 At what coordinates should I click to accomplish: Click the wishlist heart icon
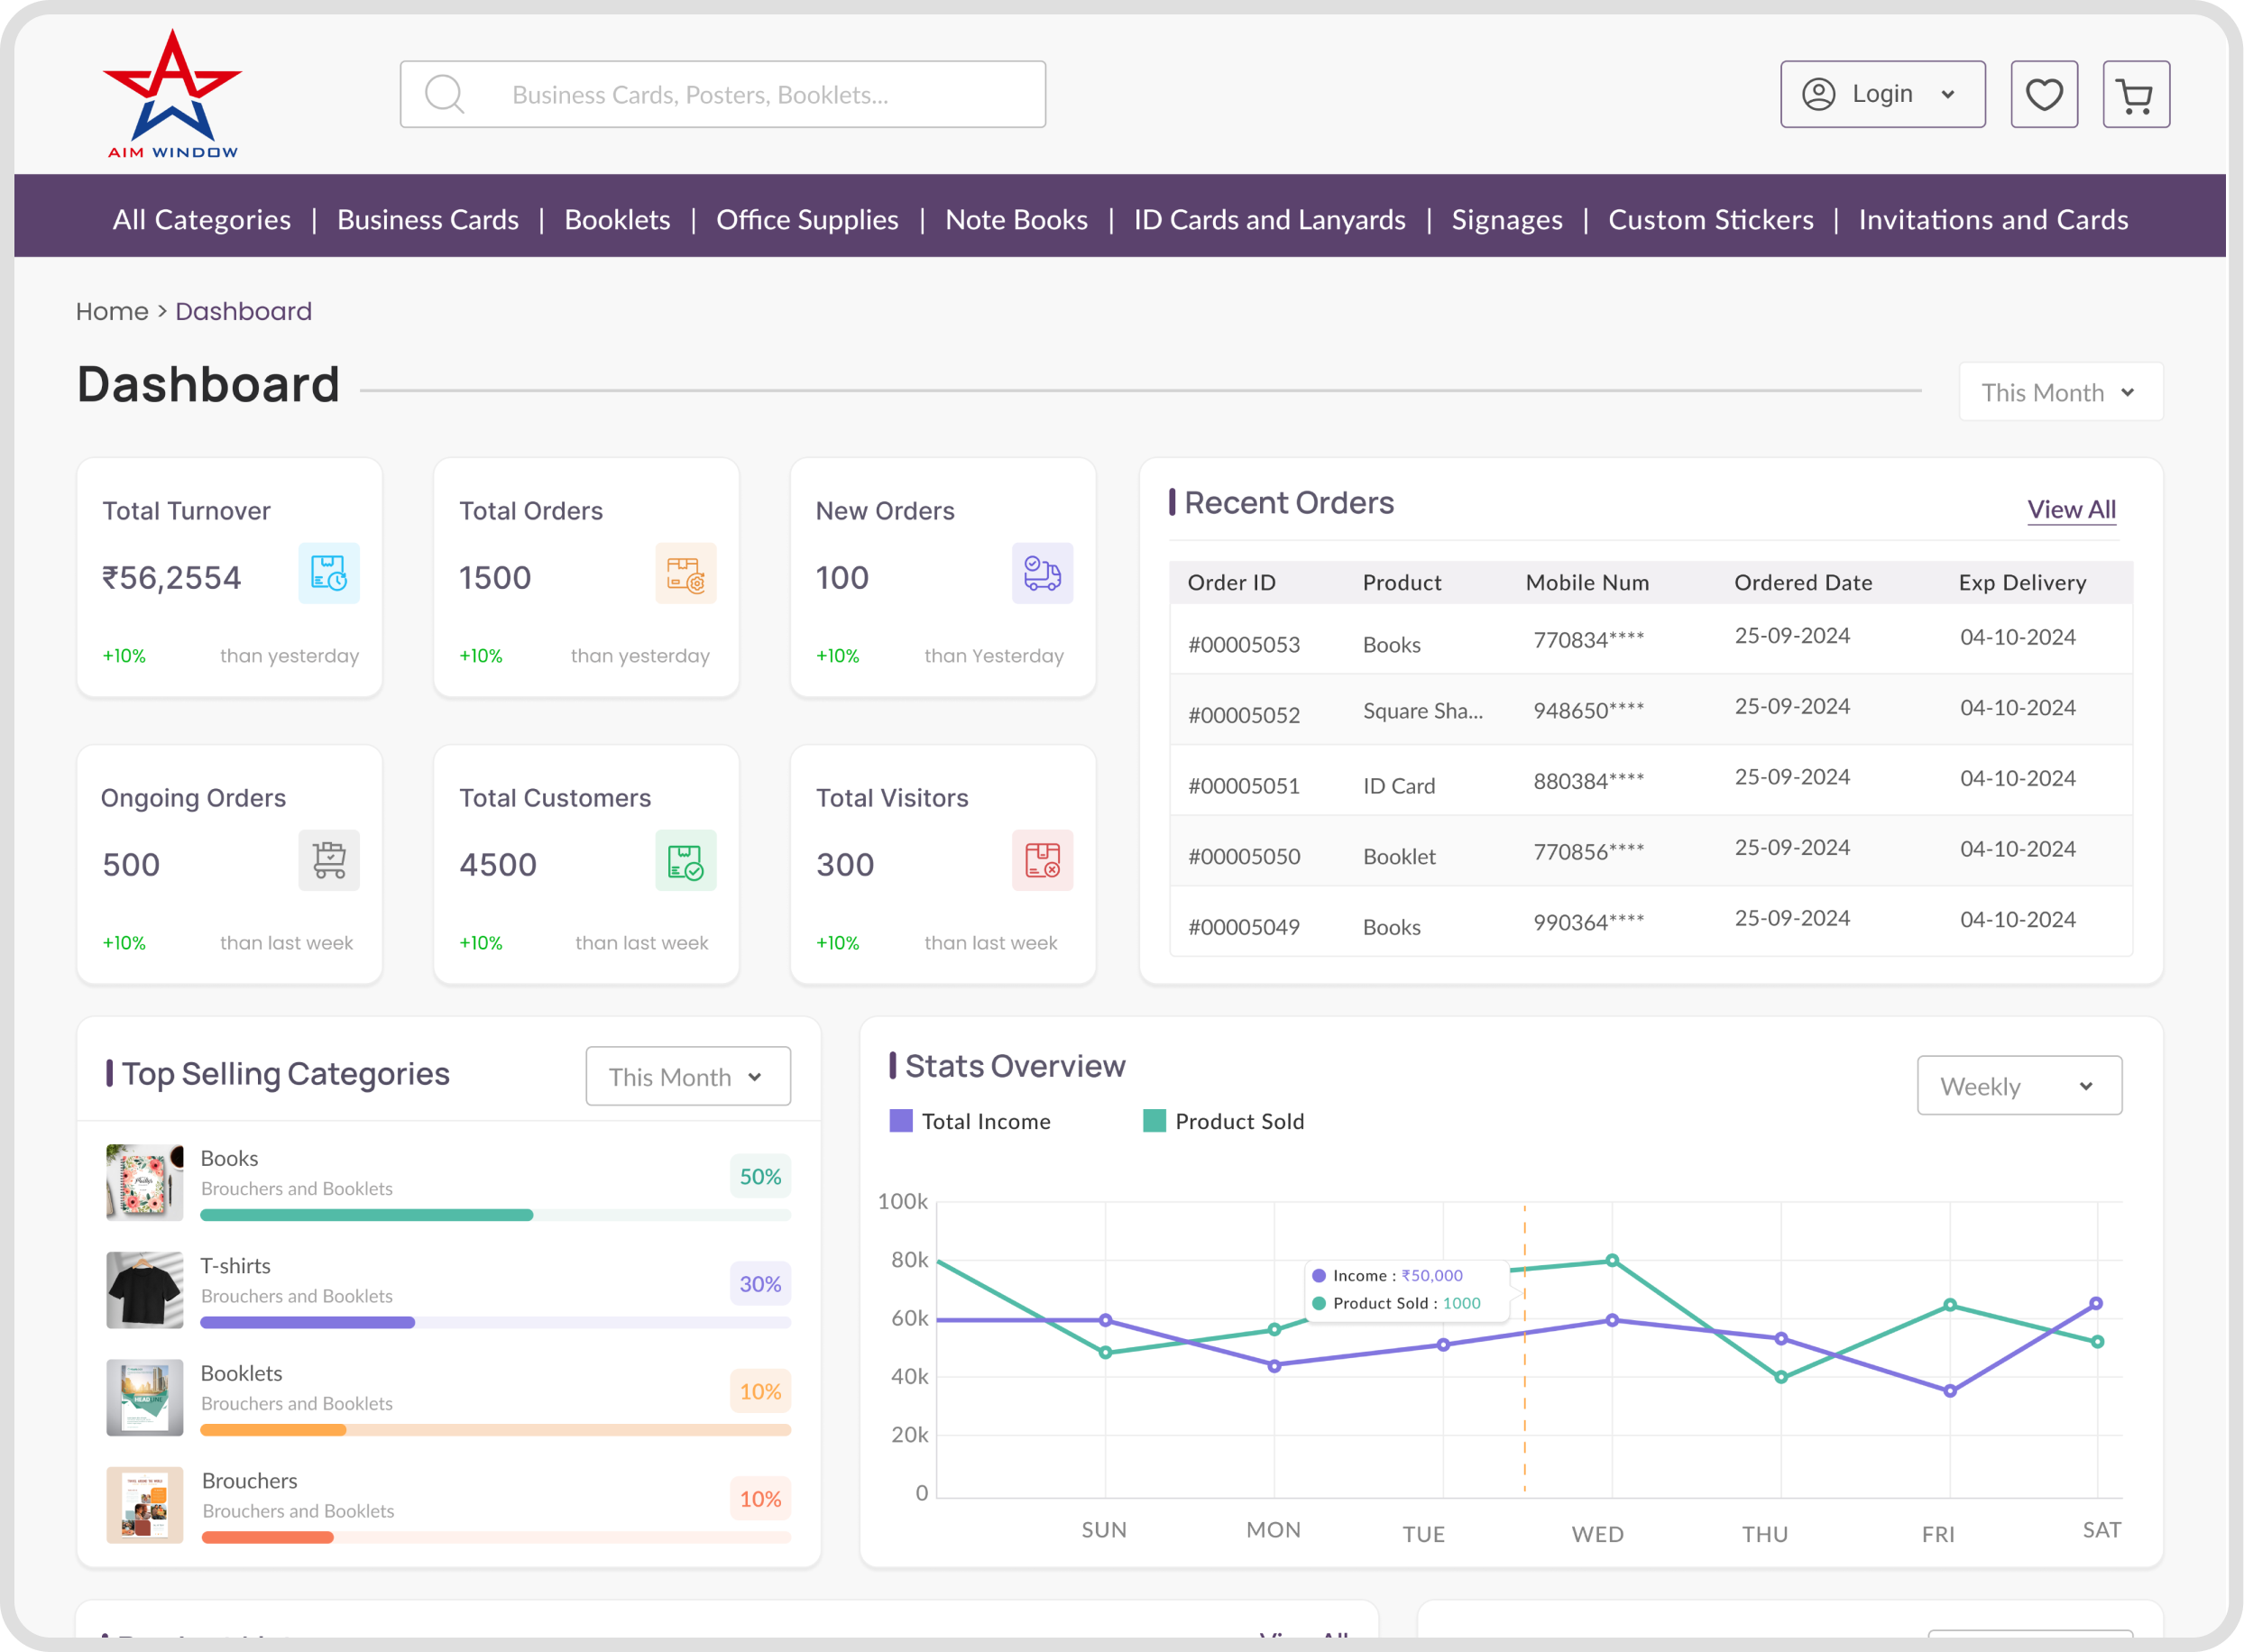point(2043,95)
